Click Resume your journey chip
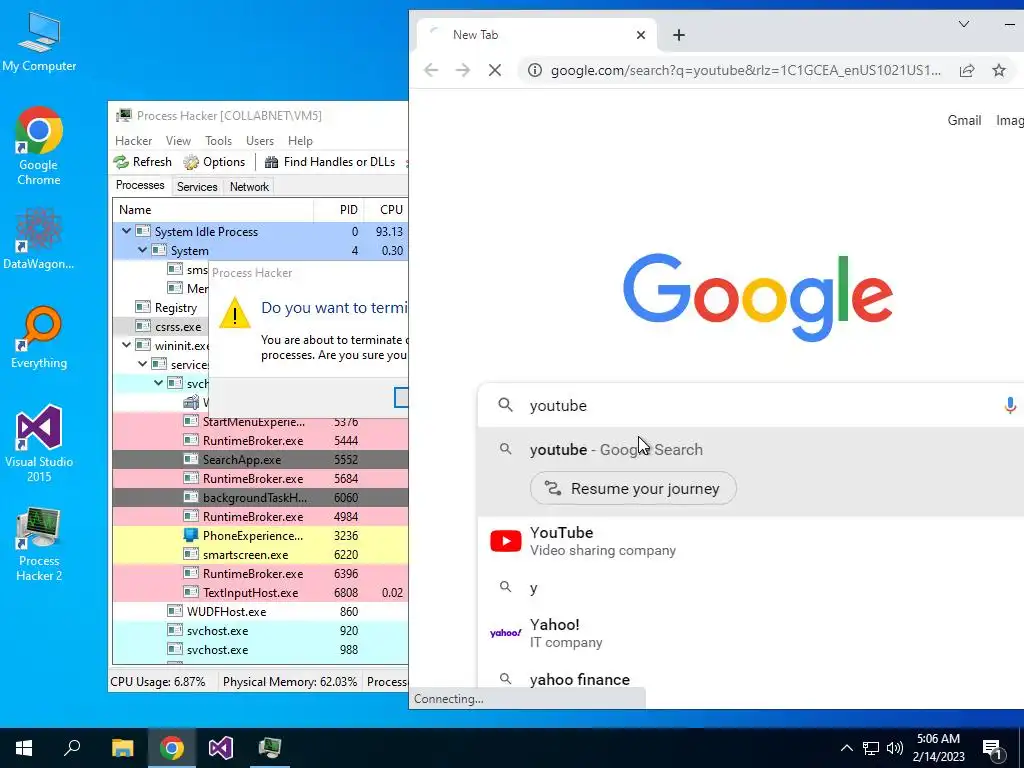1024x768 pixels. [x=633, y=488]
